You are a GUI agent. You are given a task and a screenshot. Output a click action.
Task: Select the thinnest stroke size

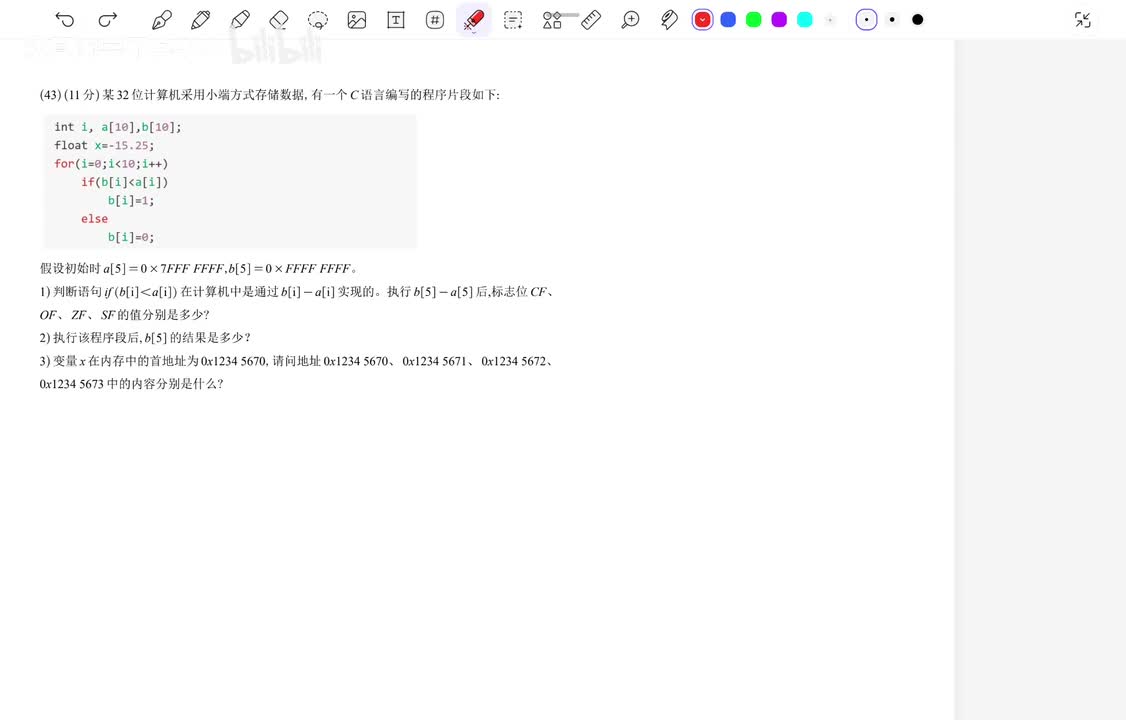867,19
